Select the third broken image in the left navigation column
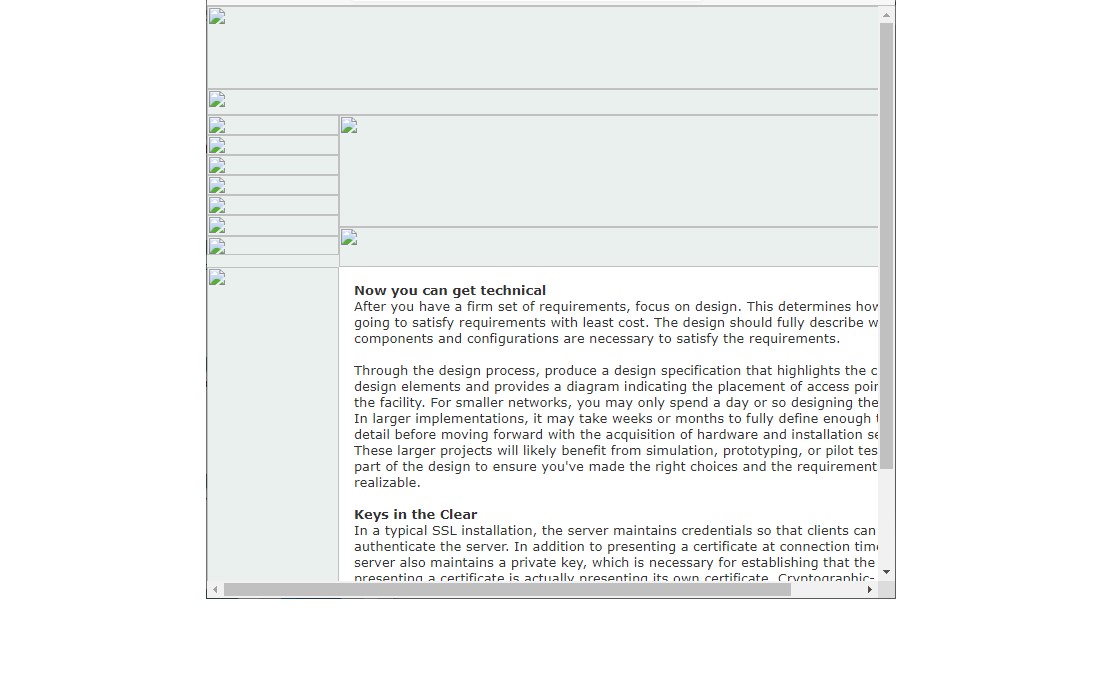 click(x=217, y=166)
